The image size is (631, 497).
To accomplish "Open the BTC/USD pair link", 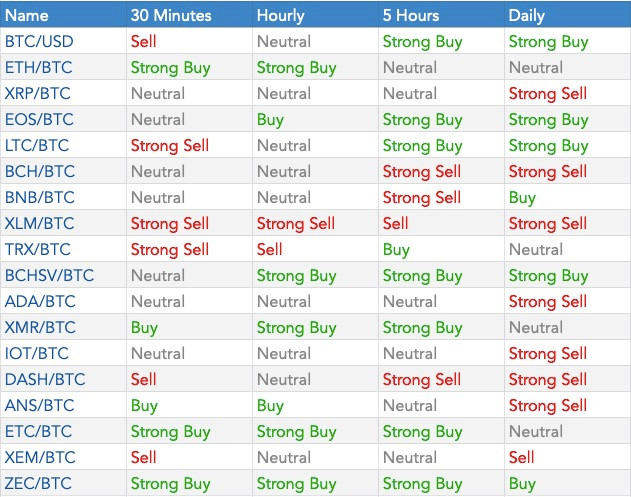I will pos(39,41).
